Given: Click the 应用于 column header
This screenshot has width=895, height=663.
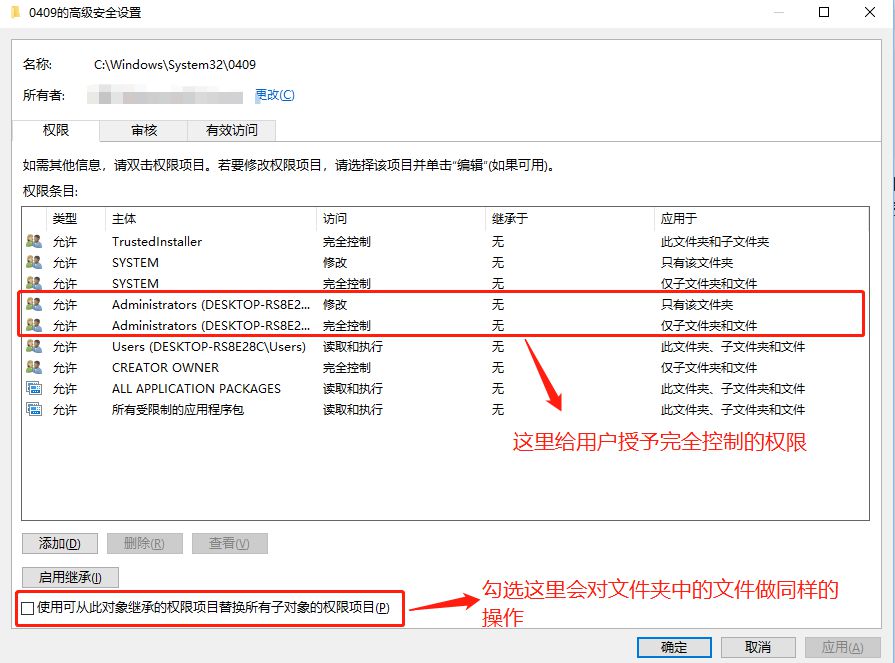Looking at the screenshot, I should (x=678, y=218).
